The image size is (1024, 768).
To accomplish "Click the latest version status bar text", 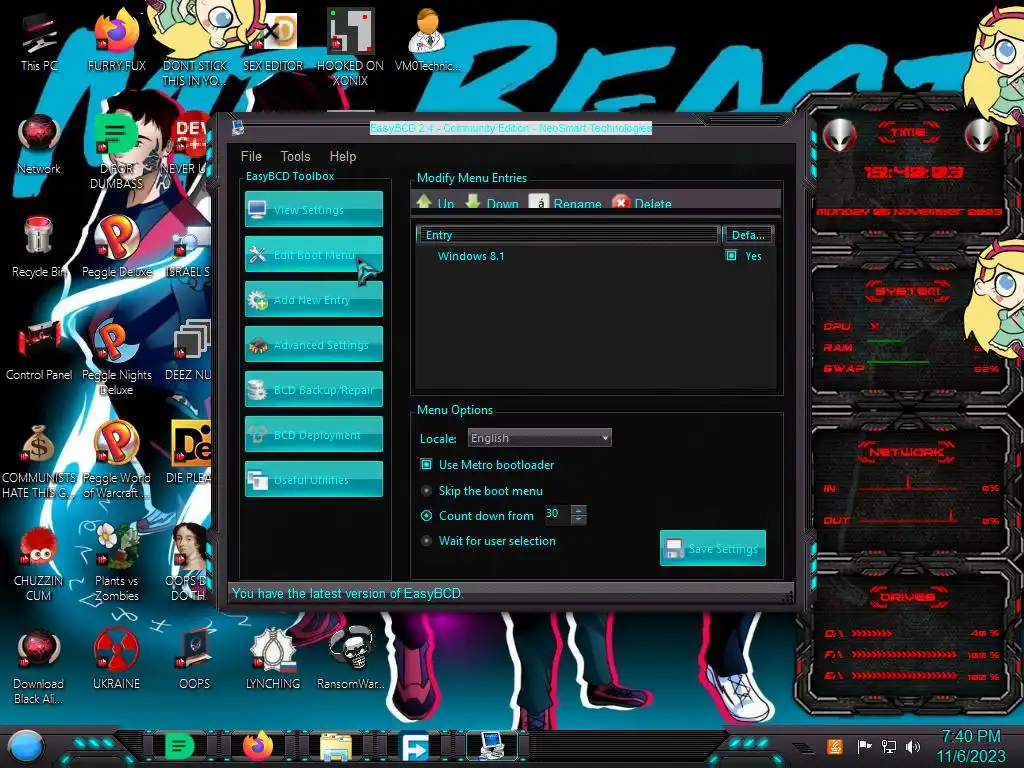I will point(347,593).
